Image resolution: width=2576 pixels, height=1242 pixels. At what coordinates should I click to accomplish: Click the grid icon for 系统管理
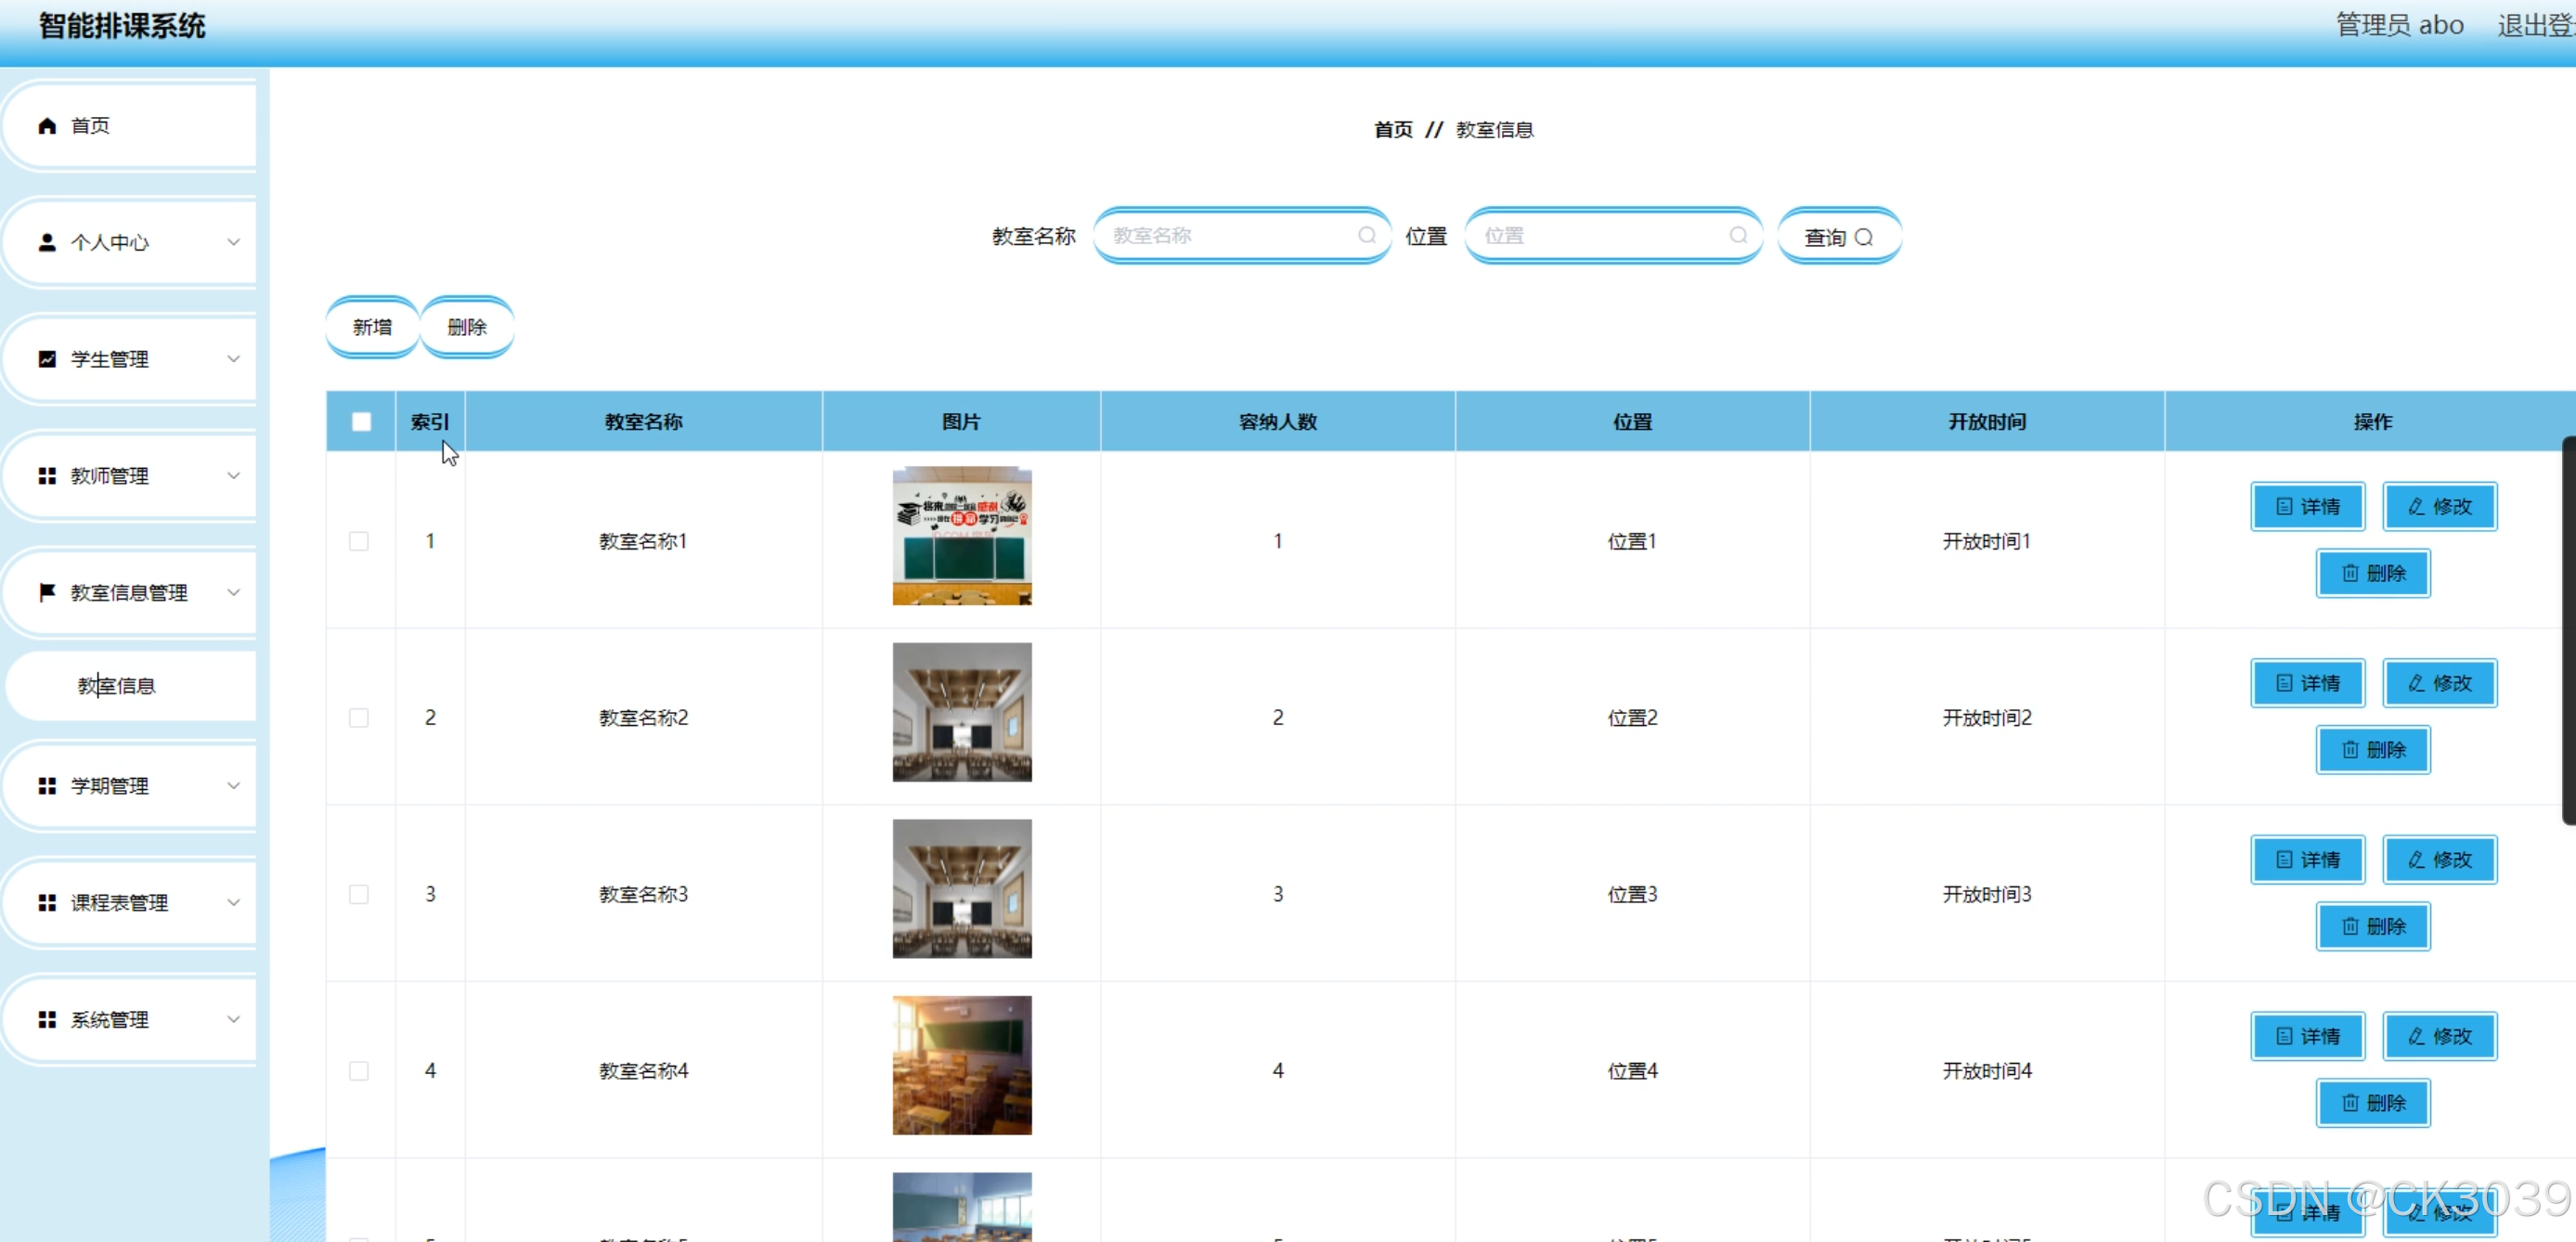click(x=47, y=1019)
